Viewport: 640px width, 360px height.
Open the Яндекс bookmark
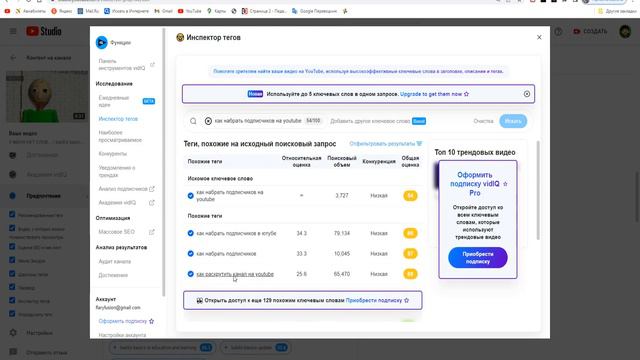pyautogui.click(x=62, y=11)
